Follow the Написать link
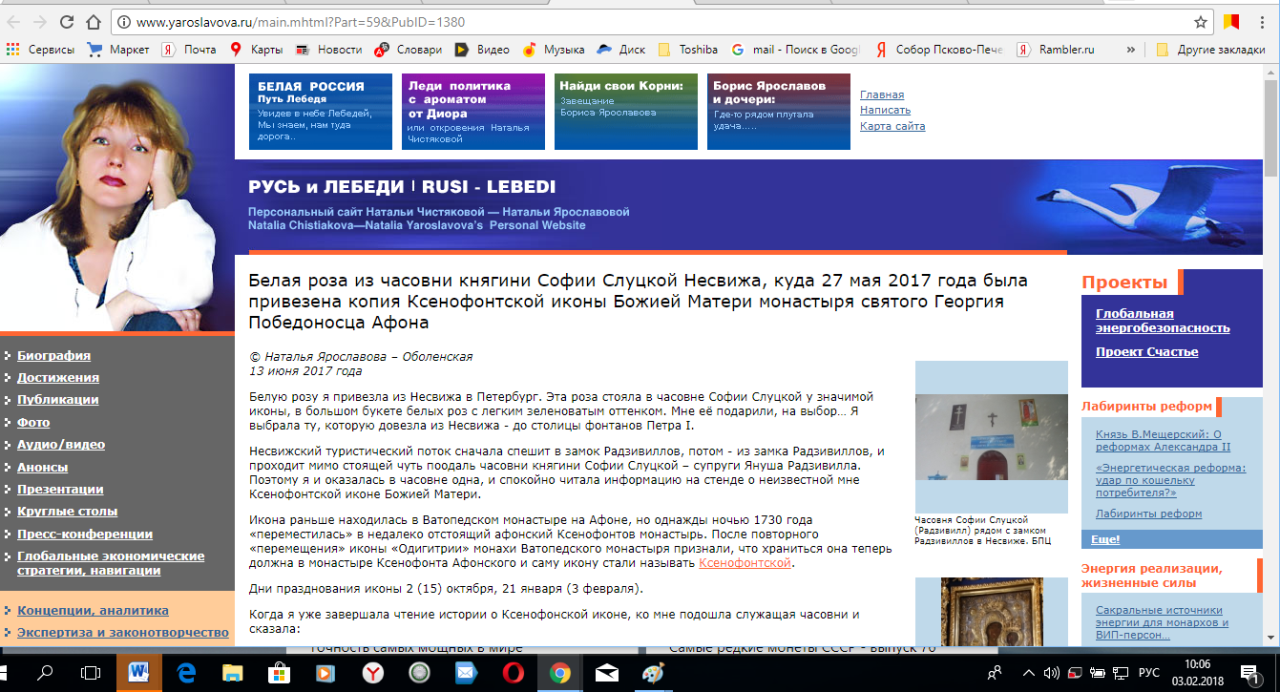Viewport: 1280px width, 692px height. 885,110
